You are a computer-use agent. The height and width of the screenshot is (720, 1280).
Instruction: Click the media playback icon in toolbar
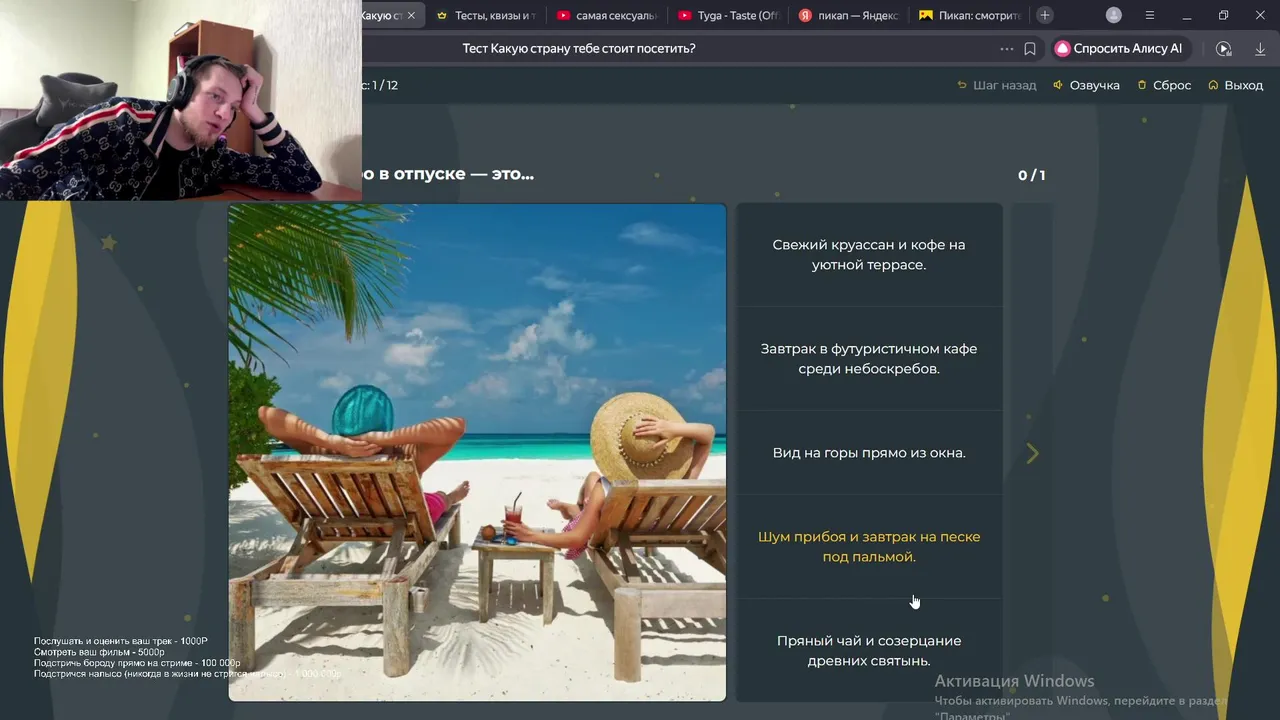[x=1224, y=48]
